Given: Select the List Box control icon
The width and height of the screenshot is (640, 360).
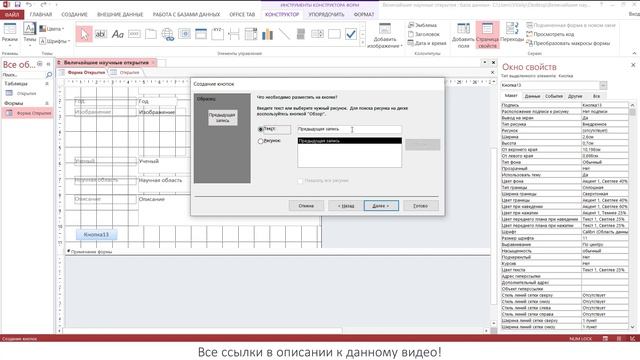Looking at the screenshot, I should pos(317,34).
